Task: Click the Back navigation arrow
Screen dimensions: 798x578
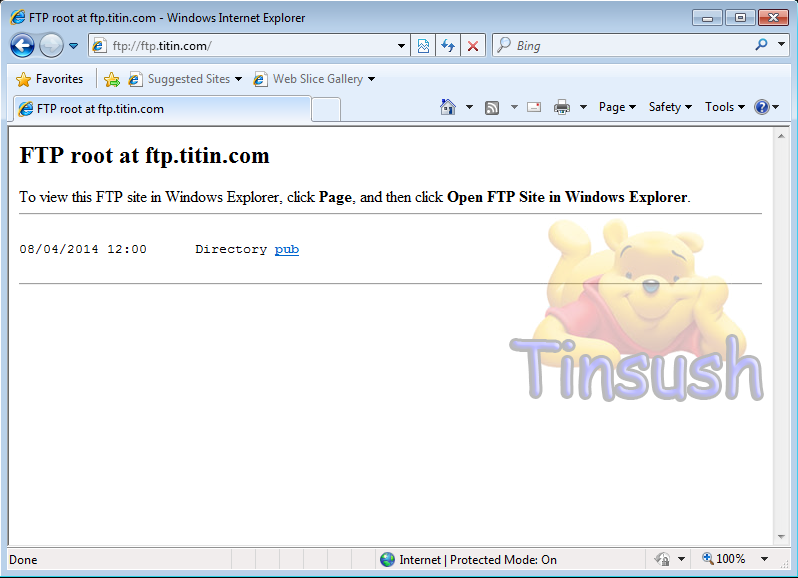Action: (22, 46)
